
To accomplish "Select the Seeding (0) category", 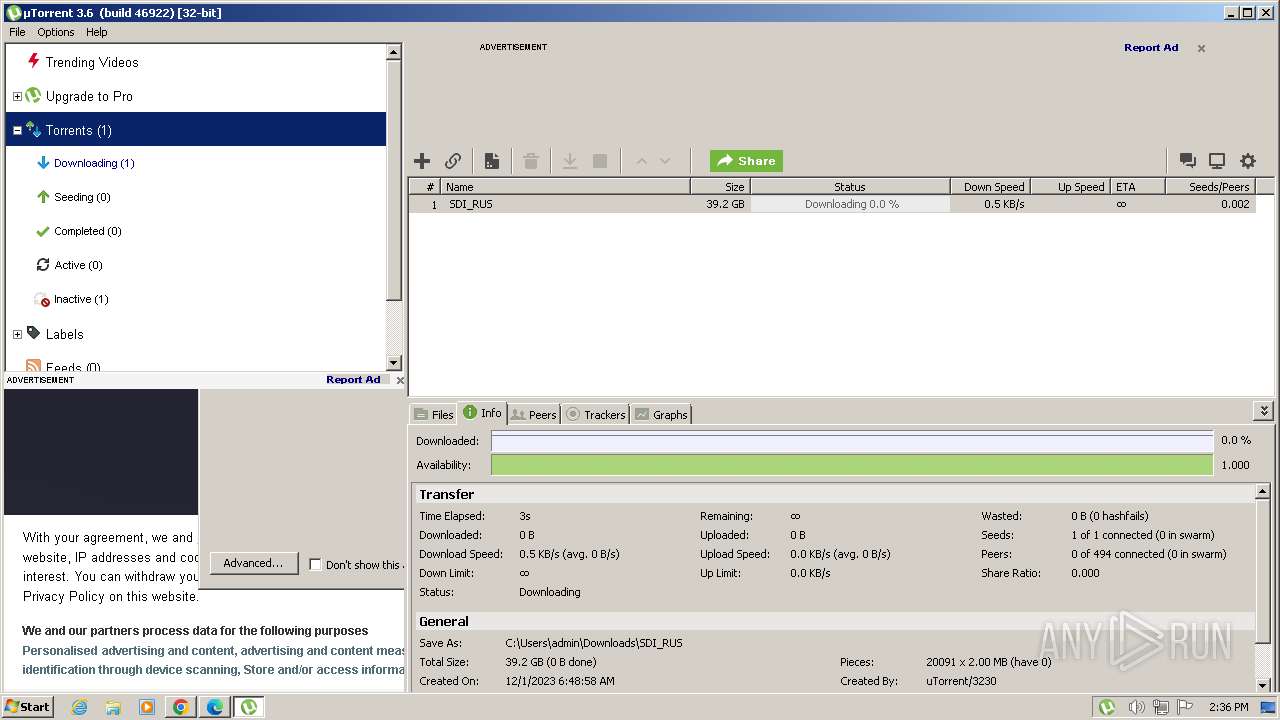I will [x=82, y=197].
